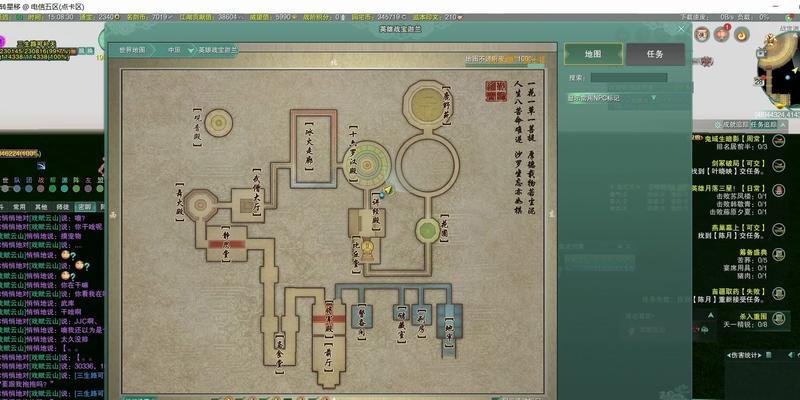Viewport: 800px width, 400px height.
Task: Select the 燕巢幕上【可交】 quest title
Action: [739, 228]
